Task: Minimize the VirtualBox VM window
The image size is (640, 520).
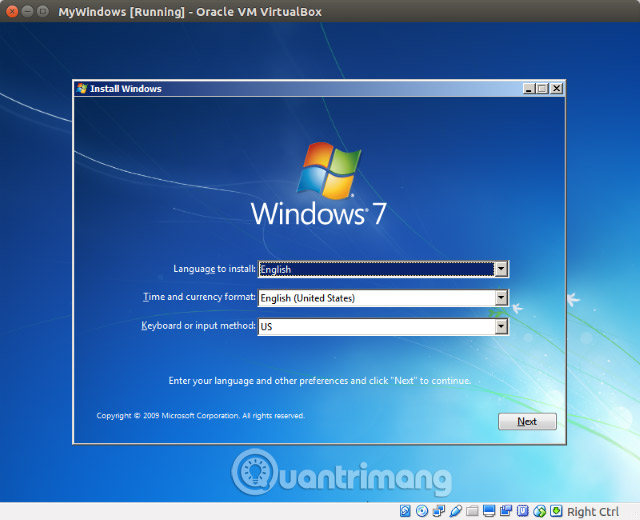Action: pos(27,11)
